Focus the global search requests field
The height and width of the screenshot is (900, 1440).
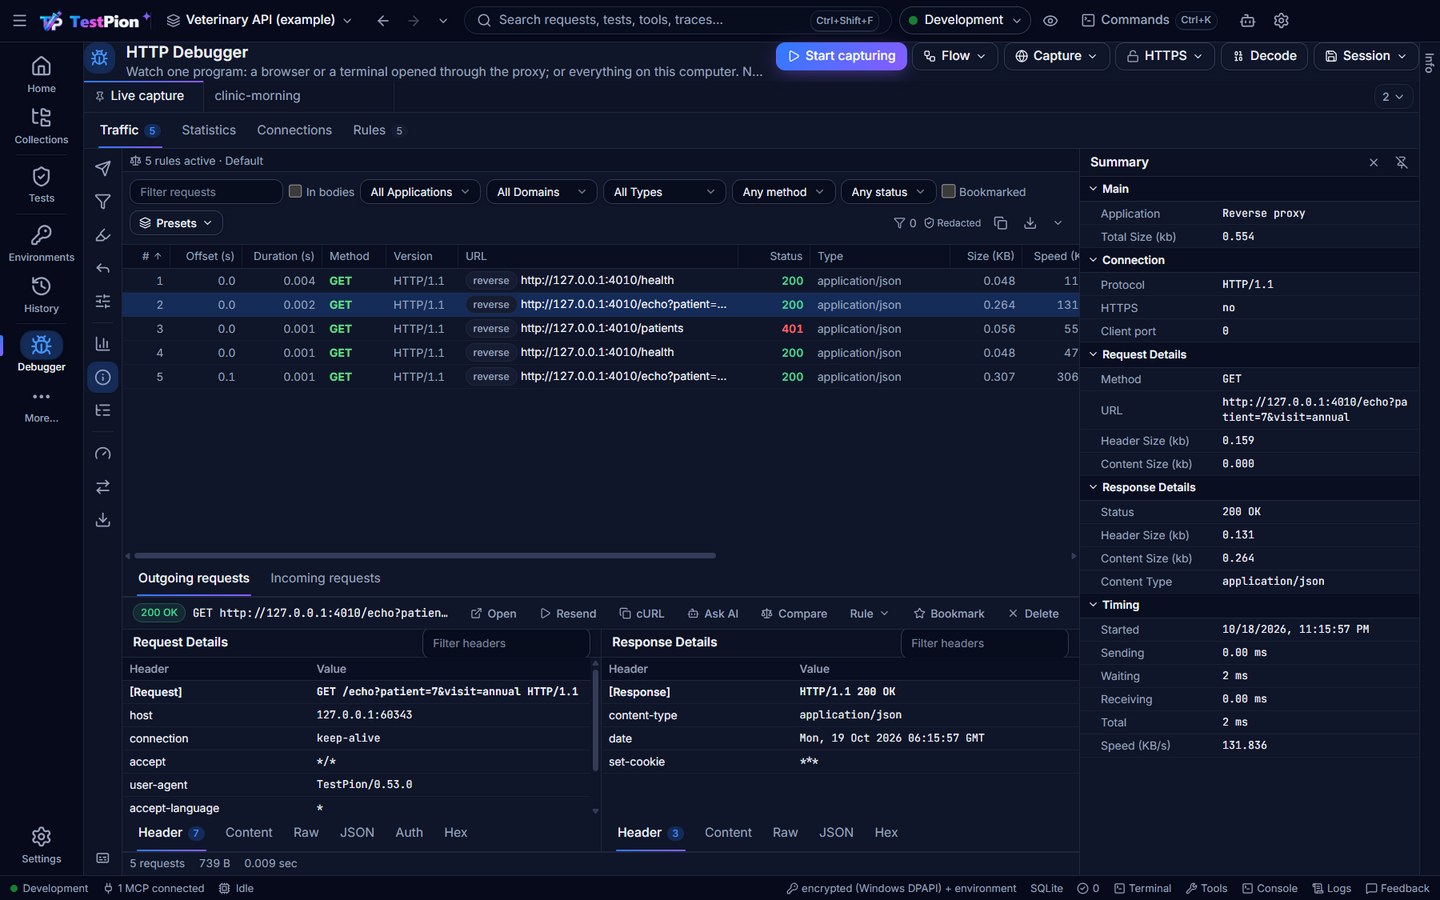[x=677, y=20]
